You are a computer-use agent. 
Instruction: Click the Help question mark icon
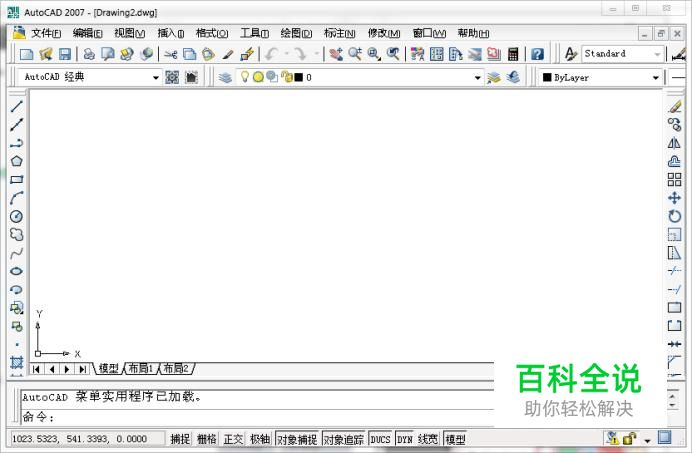click(537, 54)
